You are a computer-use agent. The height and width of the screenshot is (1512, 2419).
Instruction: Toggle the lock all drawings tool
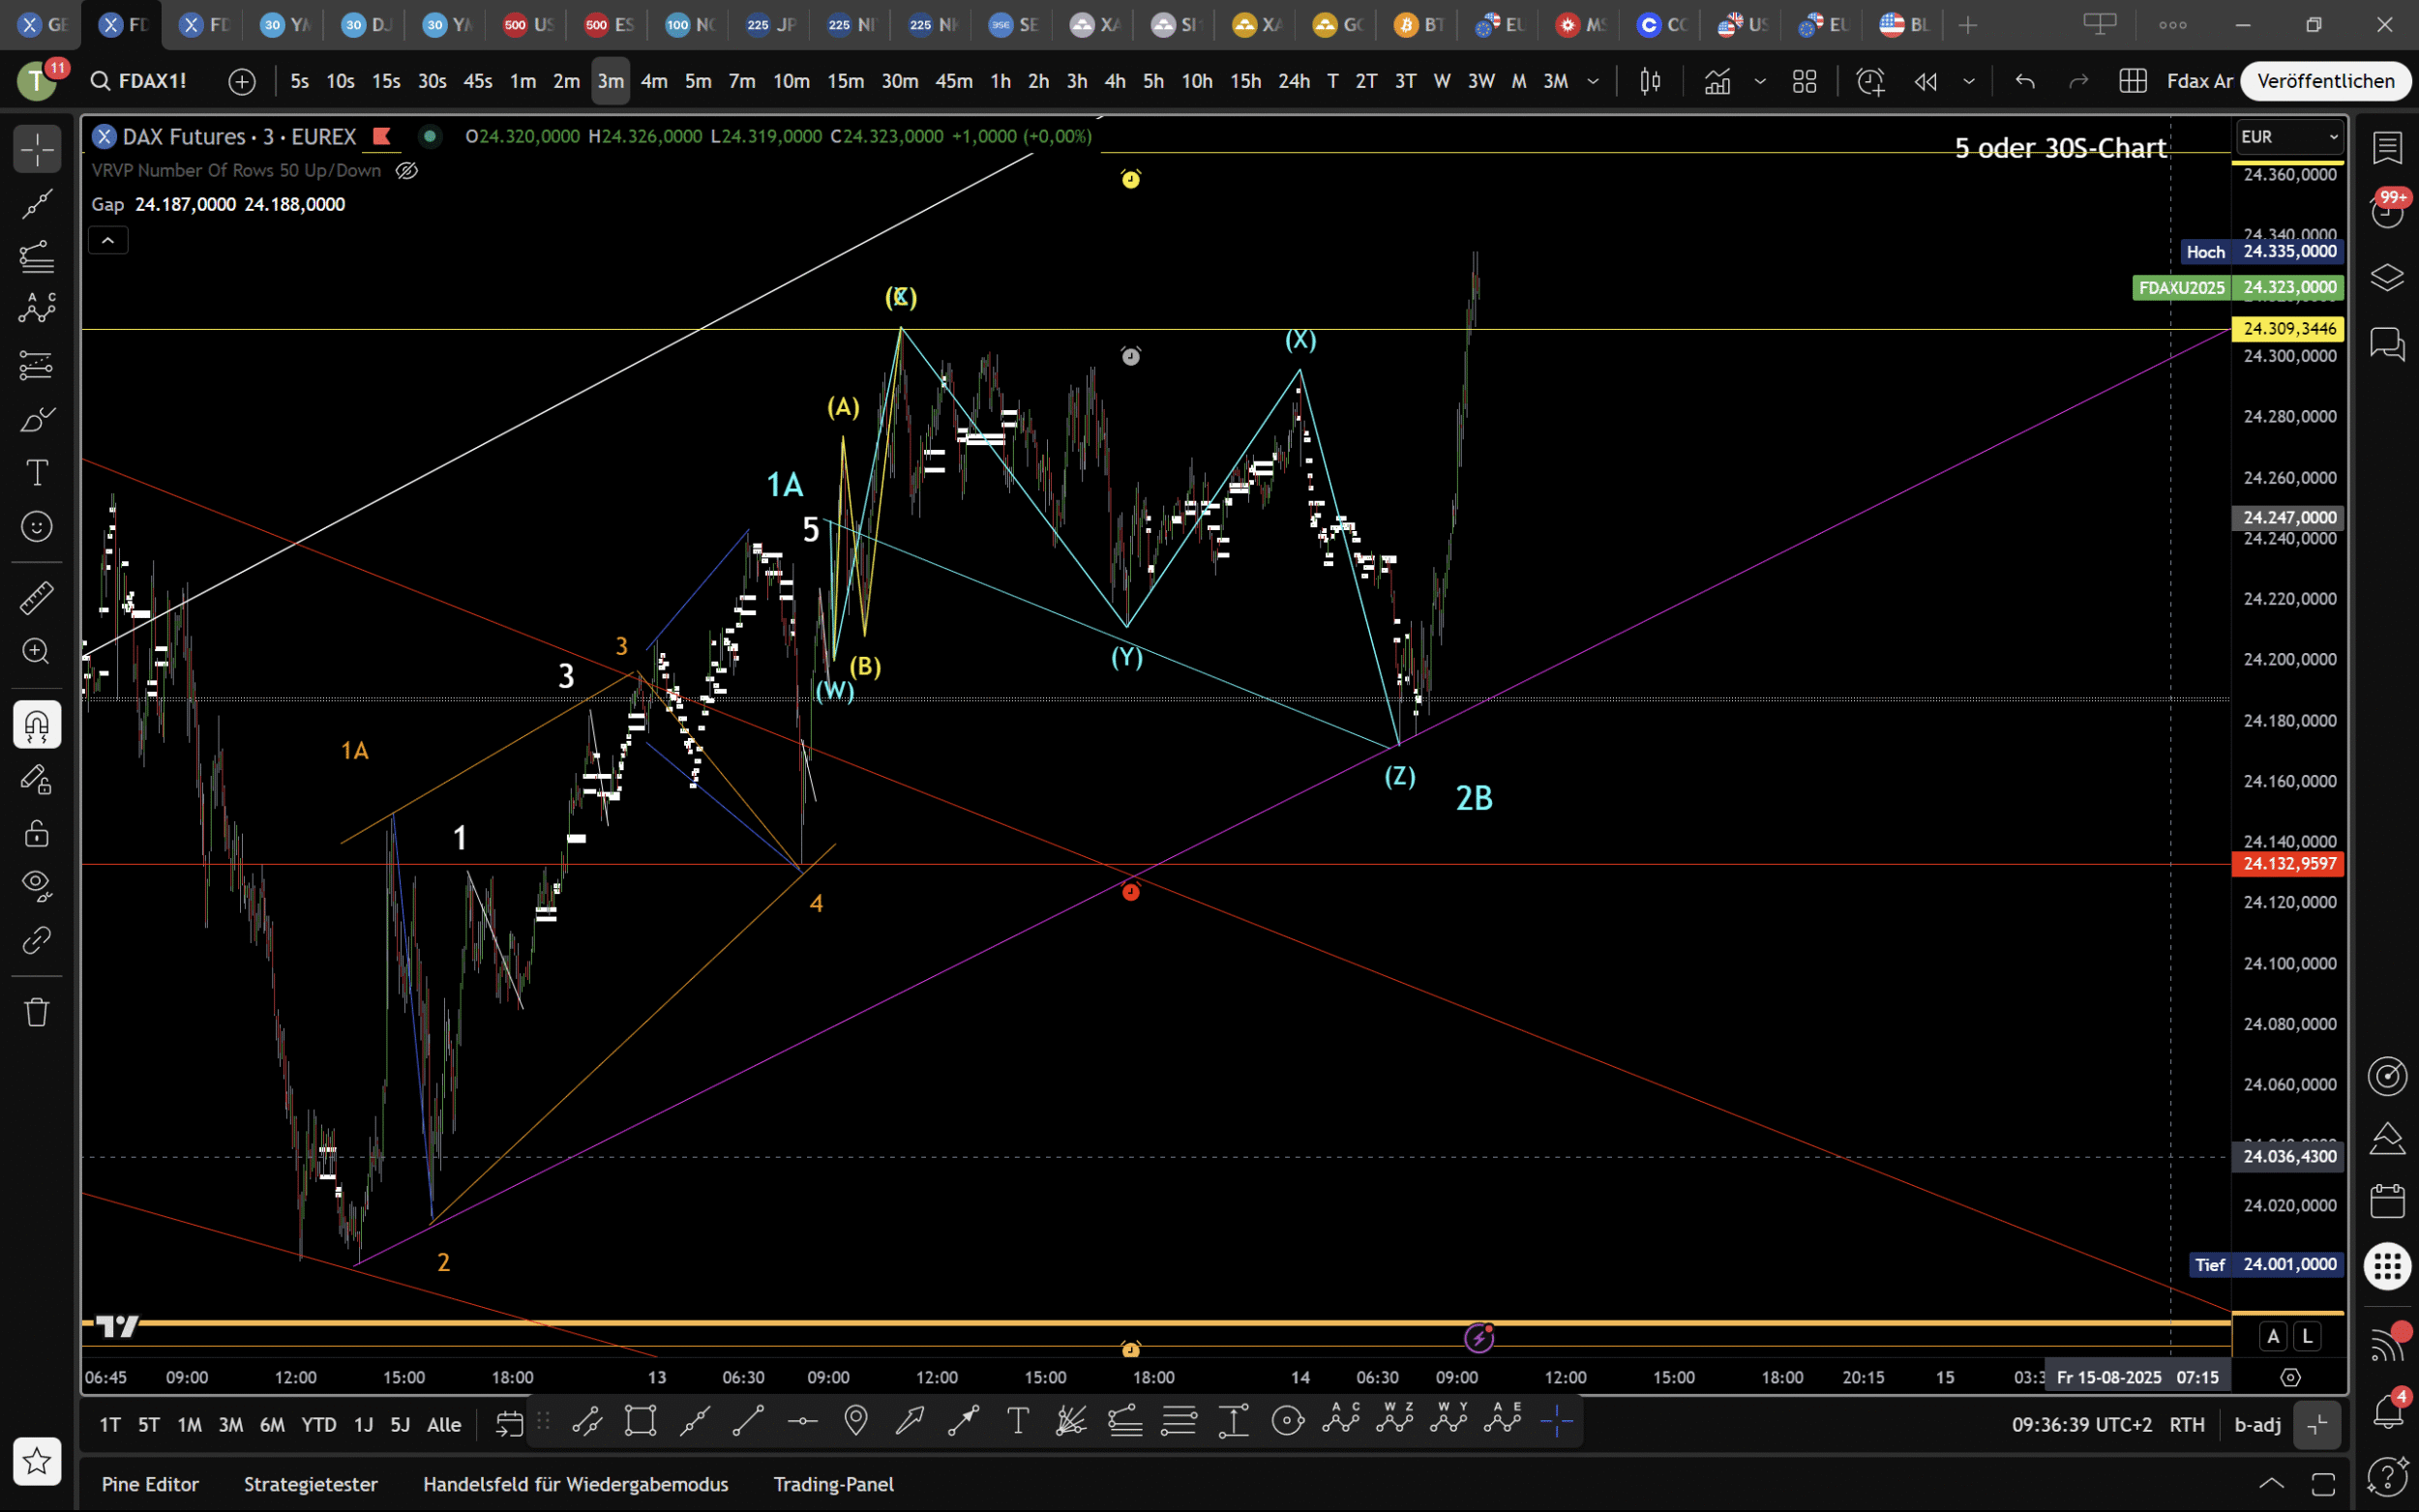(x=37, y=832)
